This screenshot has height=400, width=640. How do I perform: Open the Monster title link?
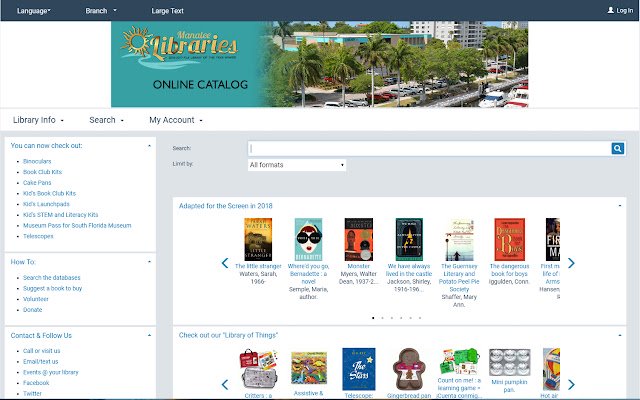(x=358, y=266)
